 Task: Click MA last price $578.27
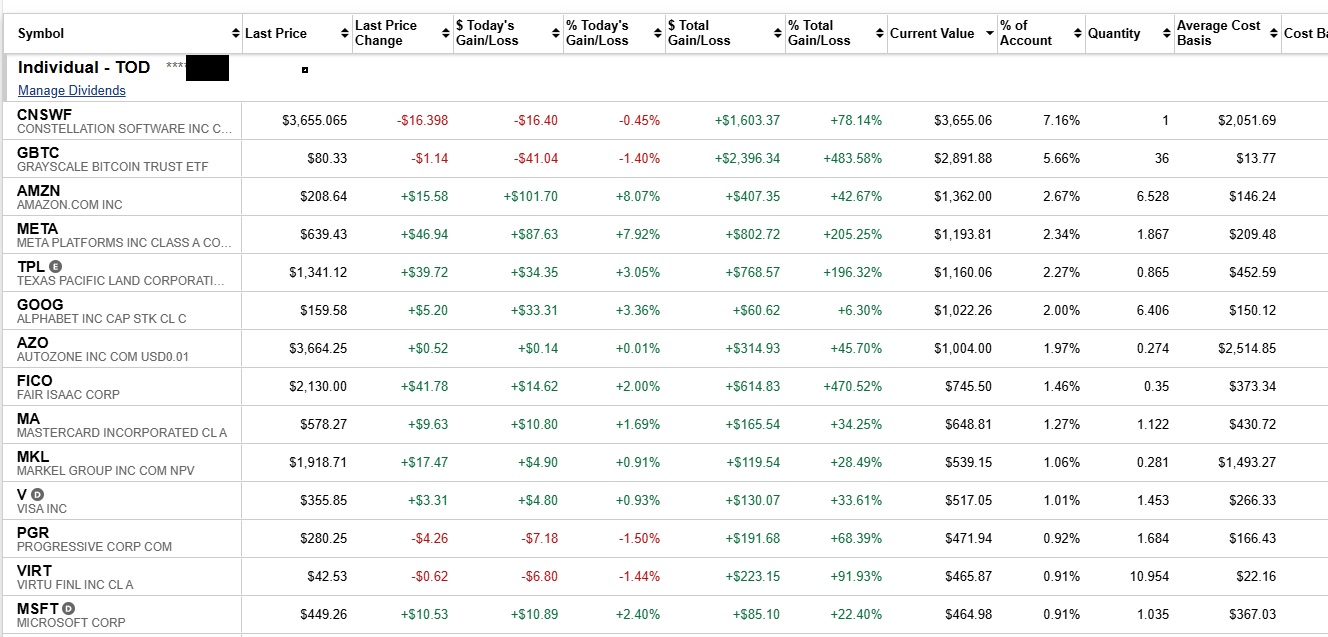pos(323,424)
